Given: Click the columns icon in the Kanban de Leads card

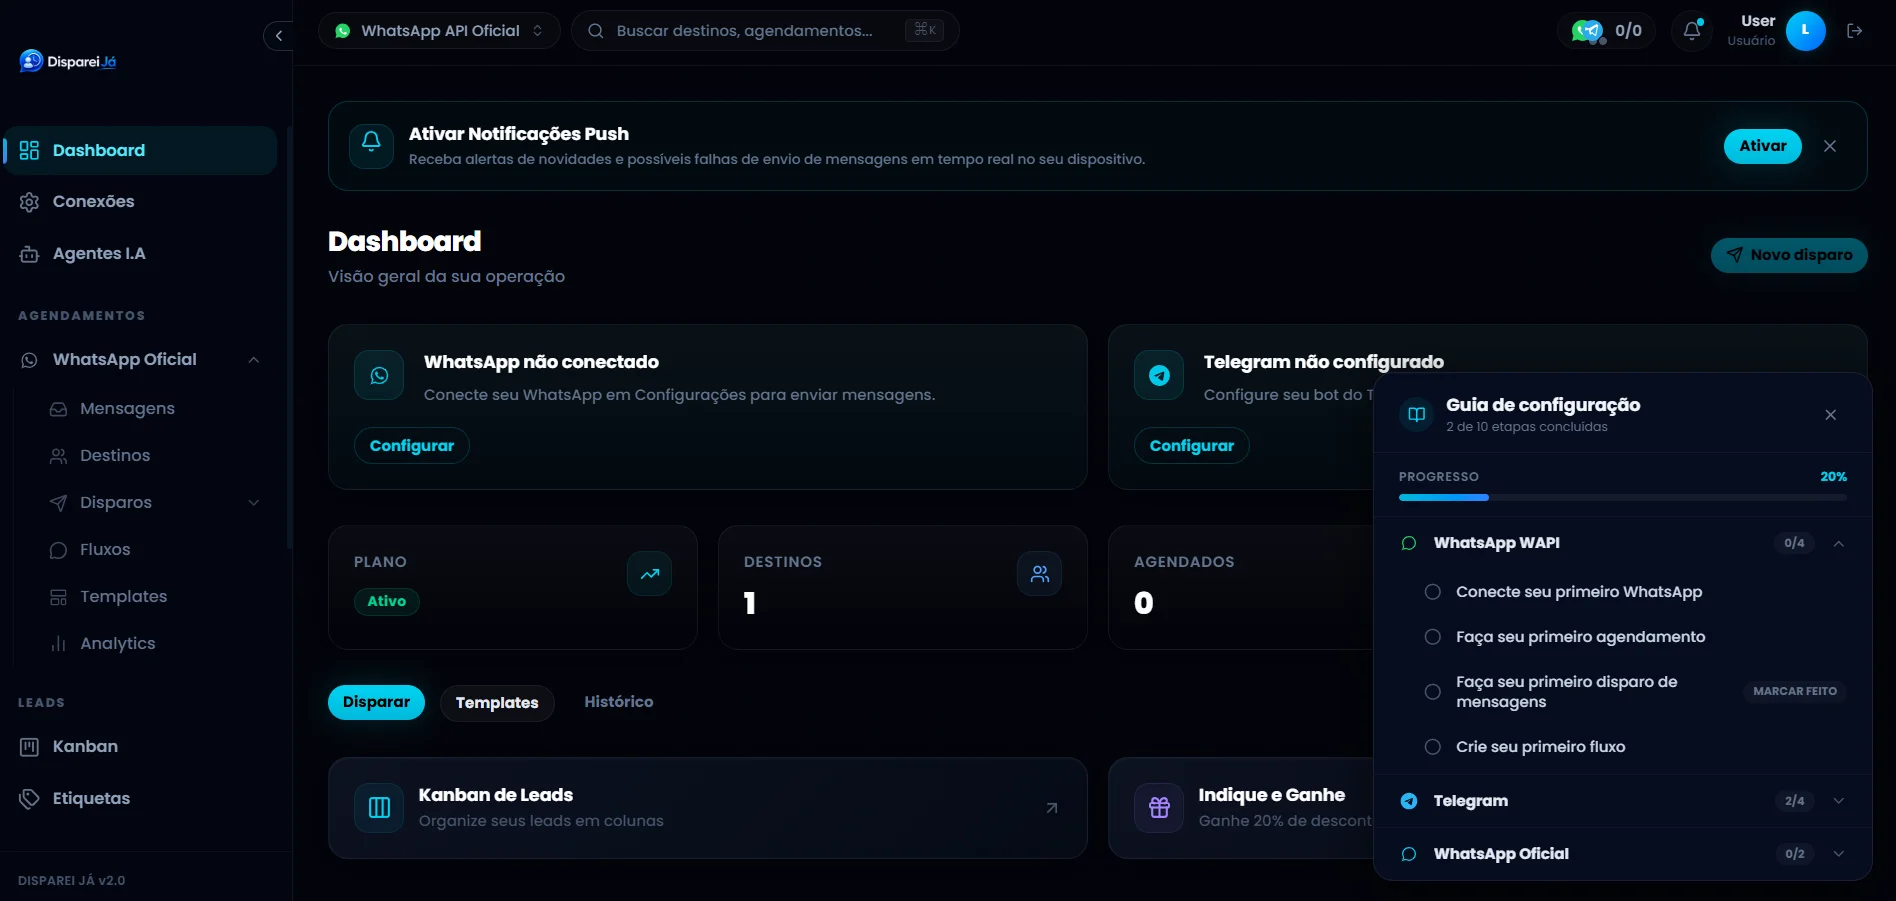Looking at the screenshot, I should (379, 808).
